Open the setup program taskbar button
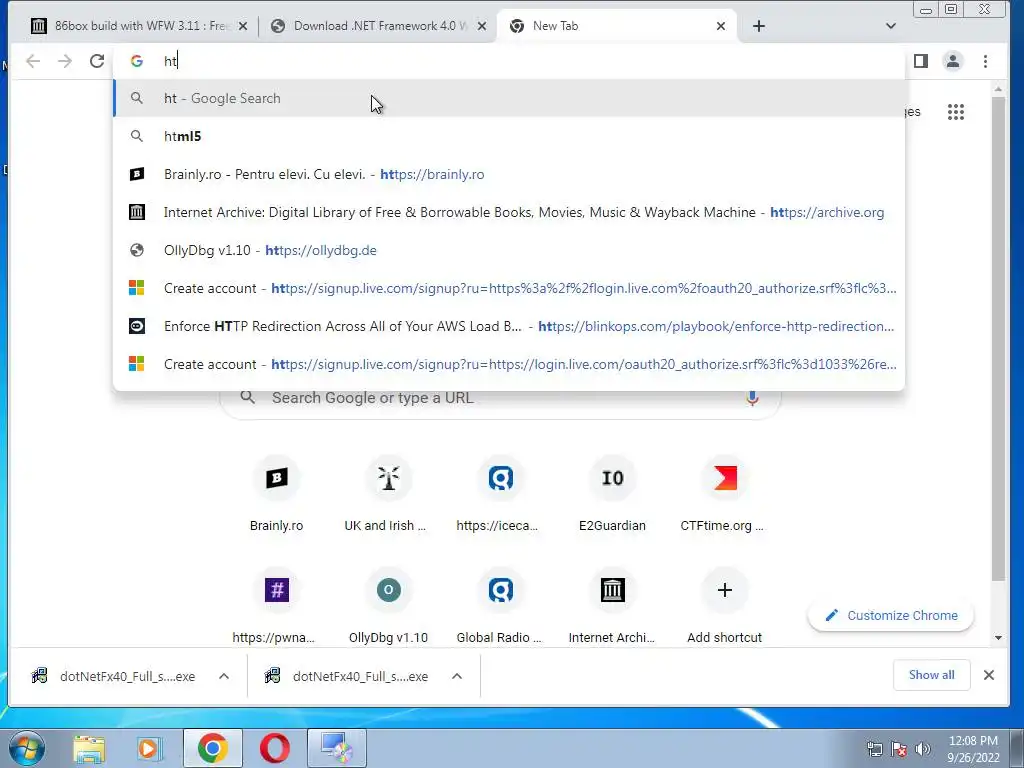The image size is (1024, 768). (338, 748)
